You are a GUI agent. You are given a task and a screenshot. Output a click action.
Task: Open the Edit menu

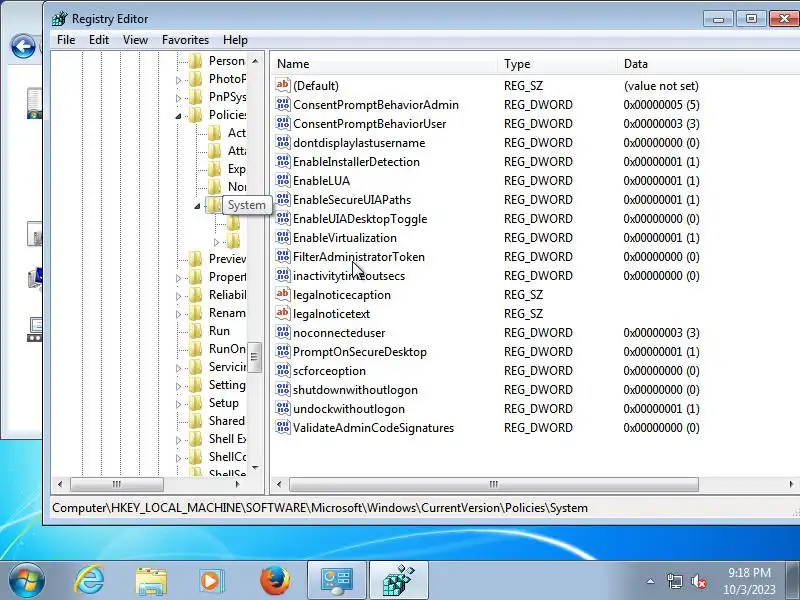pos(98,40)
